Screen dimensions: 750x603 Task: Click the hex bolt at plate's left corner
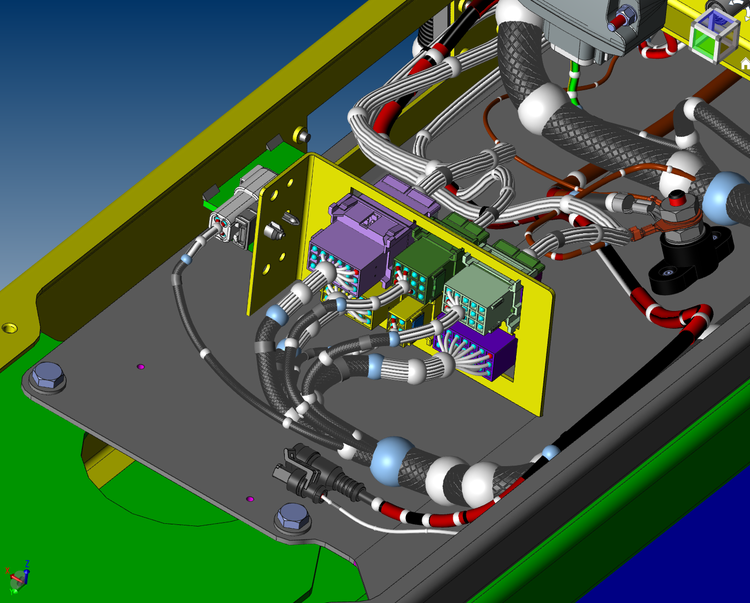(46, 379)
